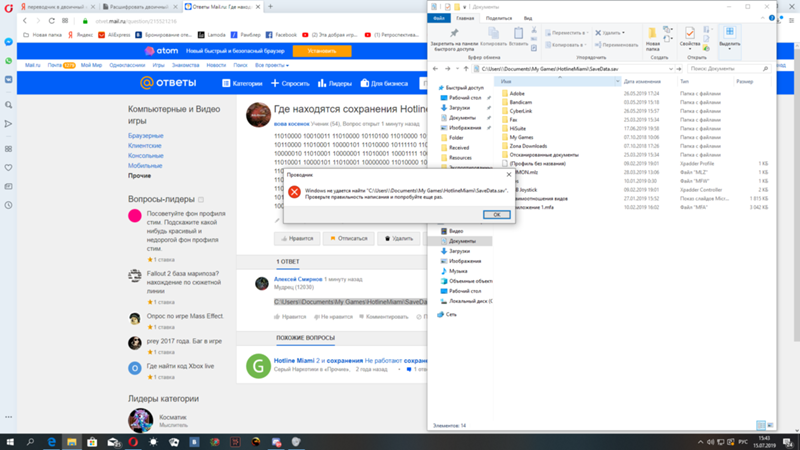
Task: Click the 'Нравится' button under the question
Action: pos(297,238)
